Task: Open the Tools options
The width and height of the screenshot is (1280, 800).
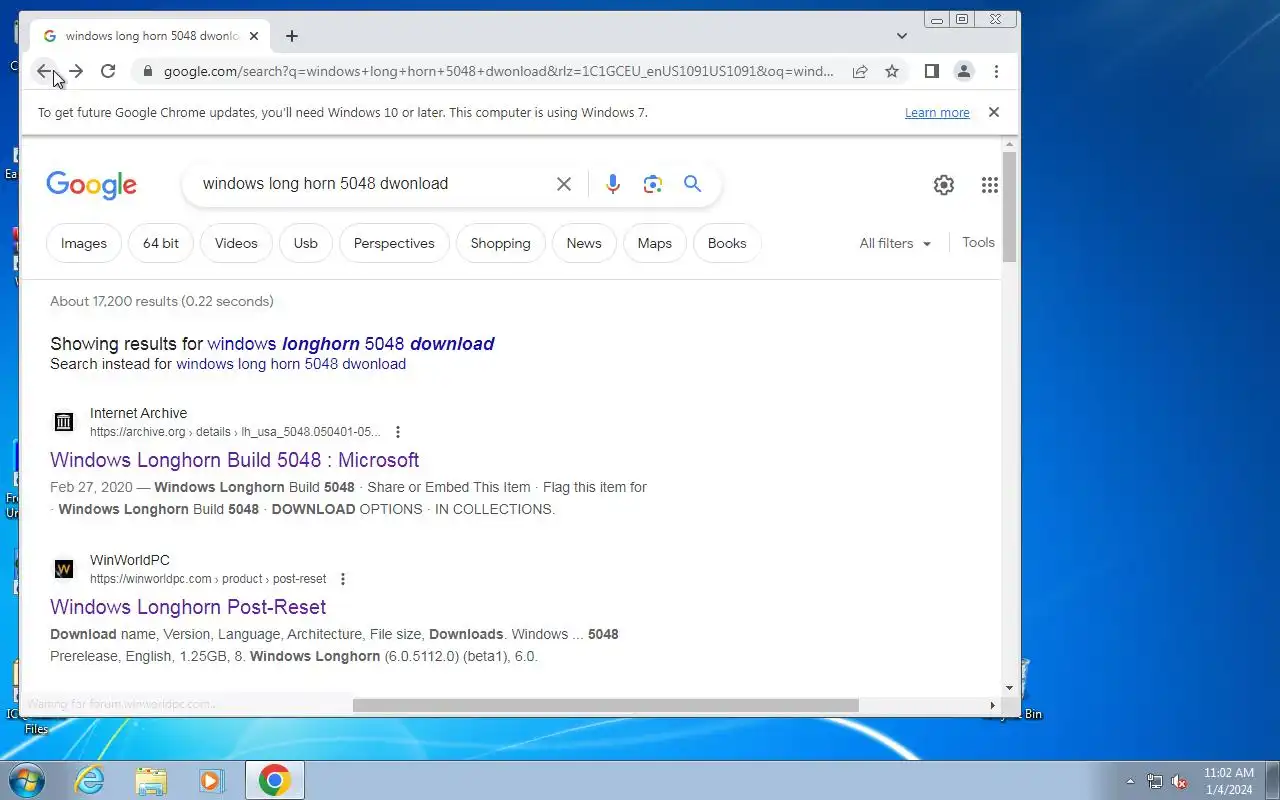Action: (978, 242)
